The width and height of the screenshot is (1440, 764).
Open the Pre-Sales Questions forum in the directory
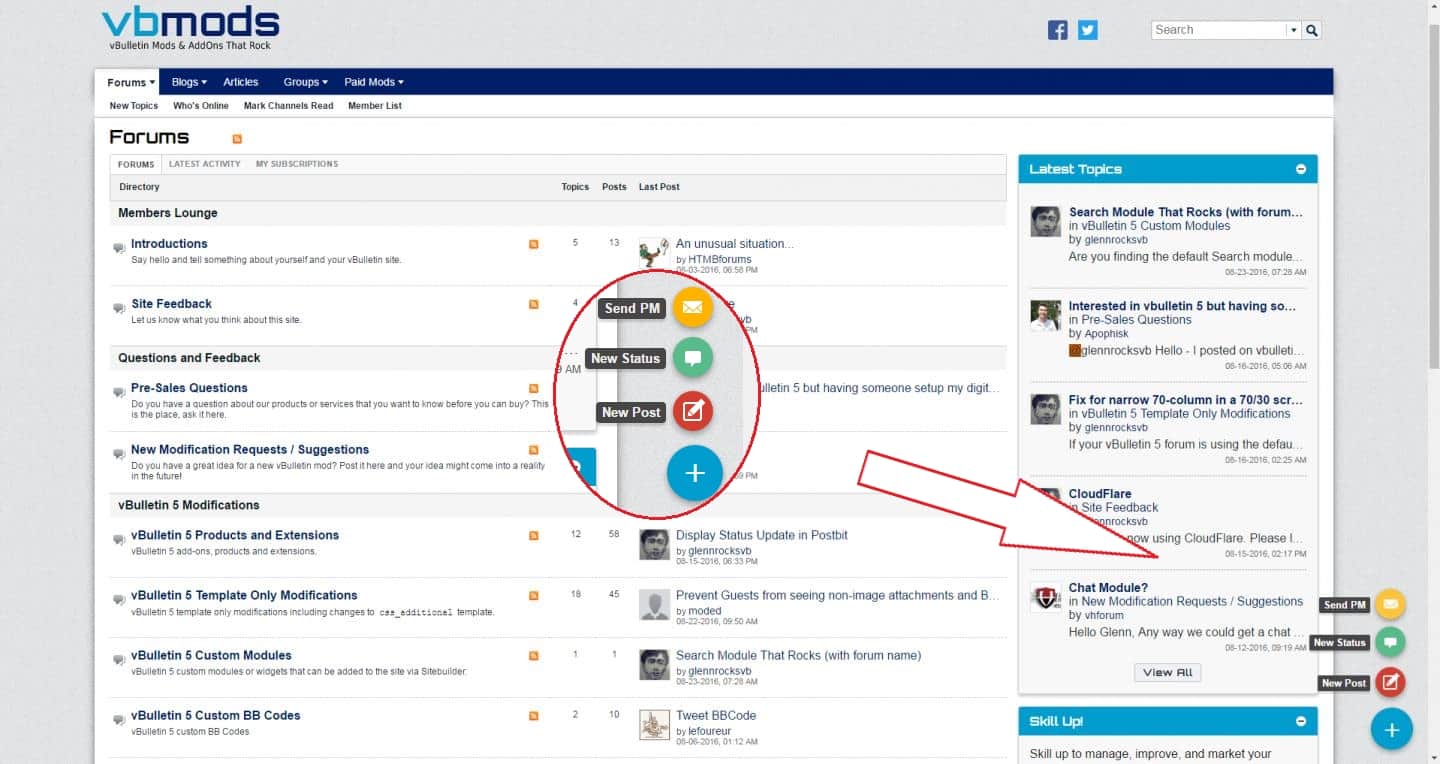pyautogui.click(x=189, y=388)
